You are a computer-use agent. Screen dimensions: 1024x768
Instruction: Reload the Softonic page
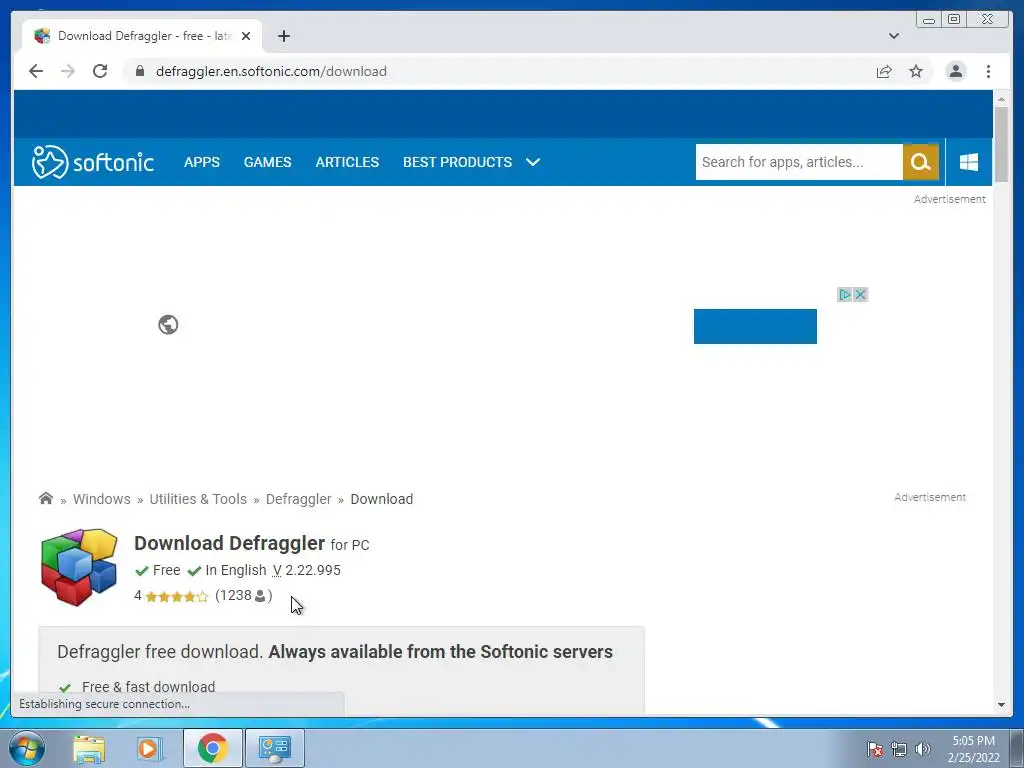coord(100,71)
